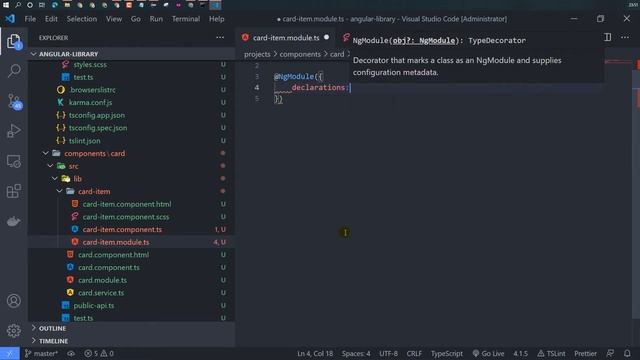Click Ln 4, Col 18 cursor position

[x=315, y=353]
